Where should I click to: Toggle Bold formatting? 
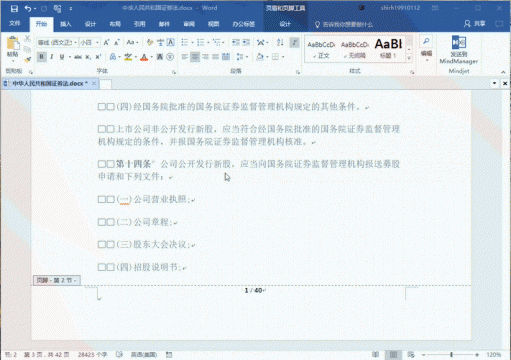41,57
